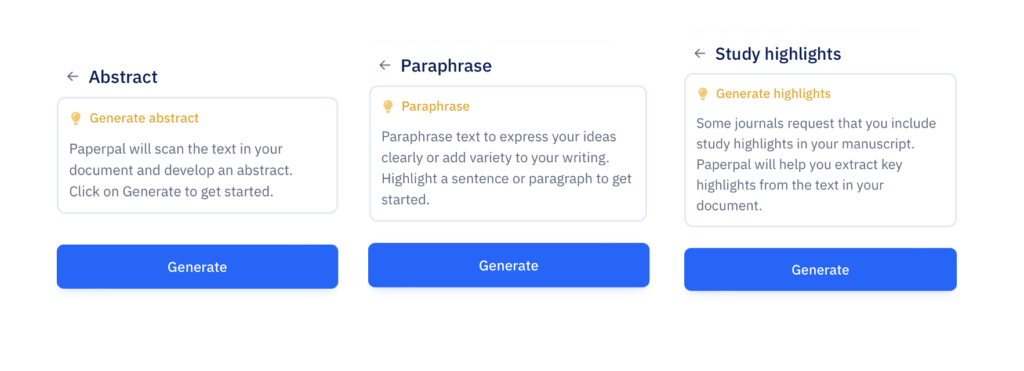Viewport: 1024px width, 371px height.
Task: Select the Paraphrase panel heading
Action: pos(446,65)
